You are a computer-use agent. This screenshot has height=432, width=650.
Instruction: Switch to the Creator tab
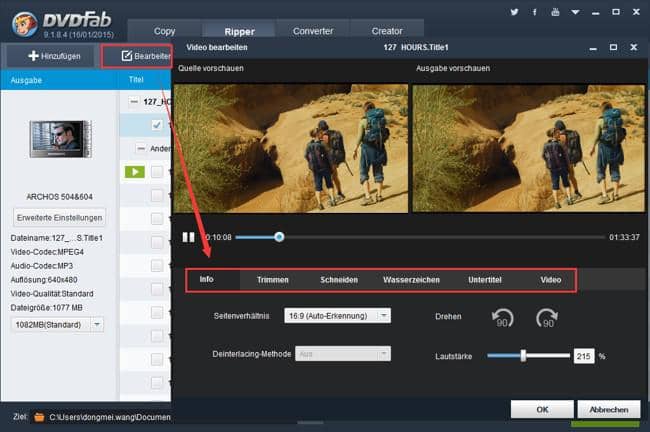point(387,31)
